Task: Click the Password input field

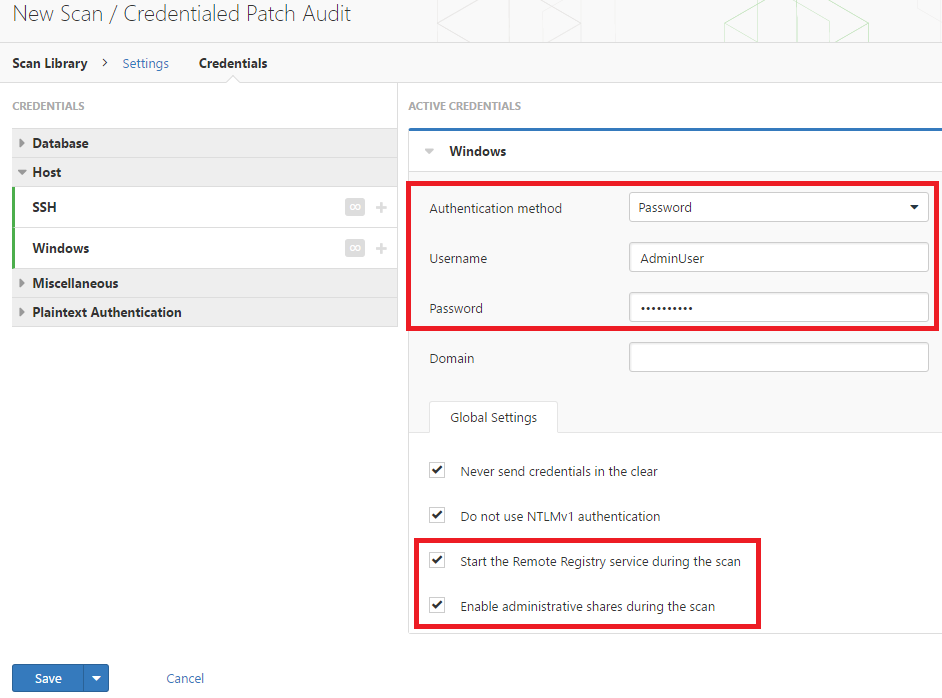Action: 779,308
